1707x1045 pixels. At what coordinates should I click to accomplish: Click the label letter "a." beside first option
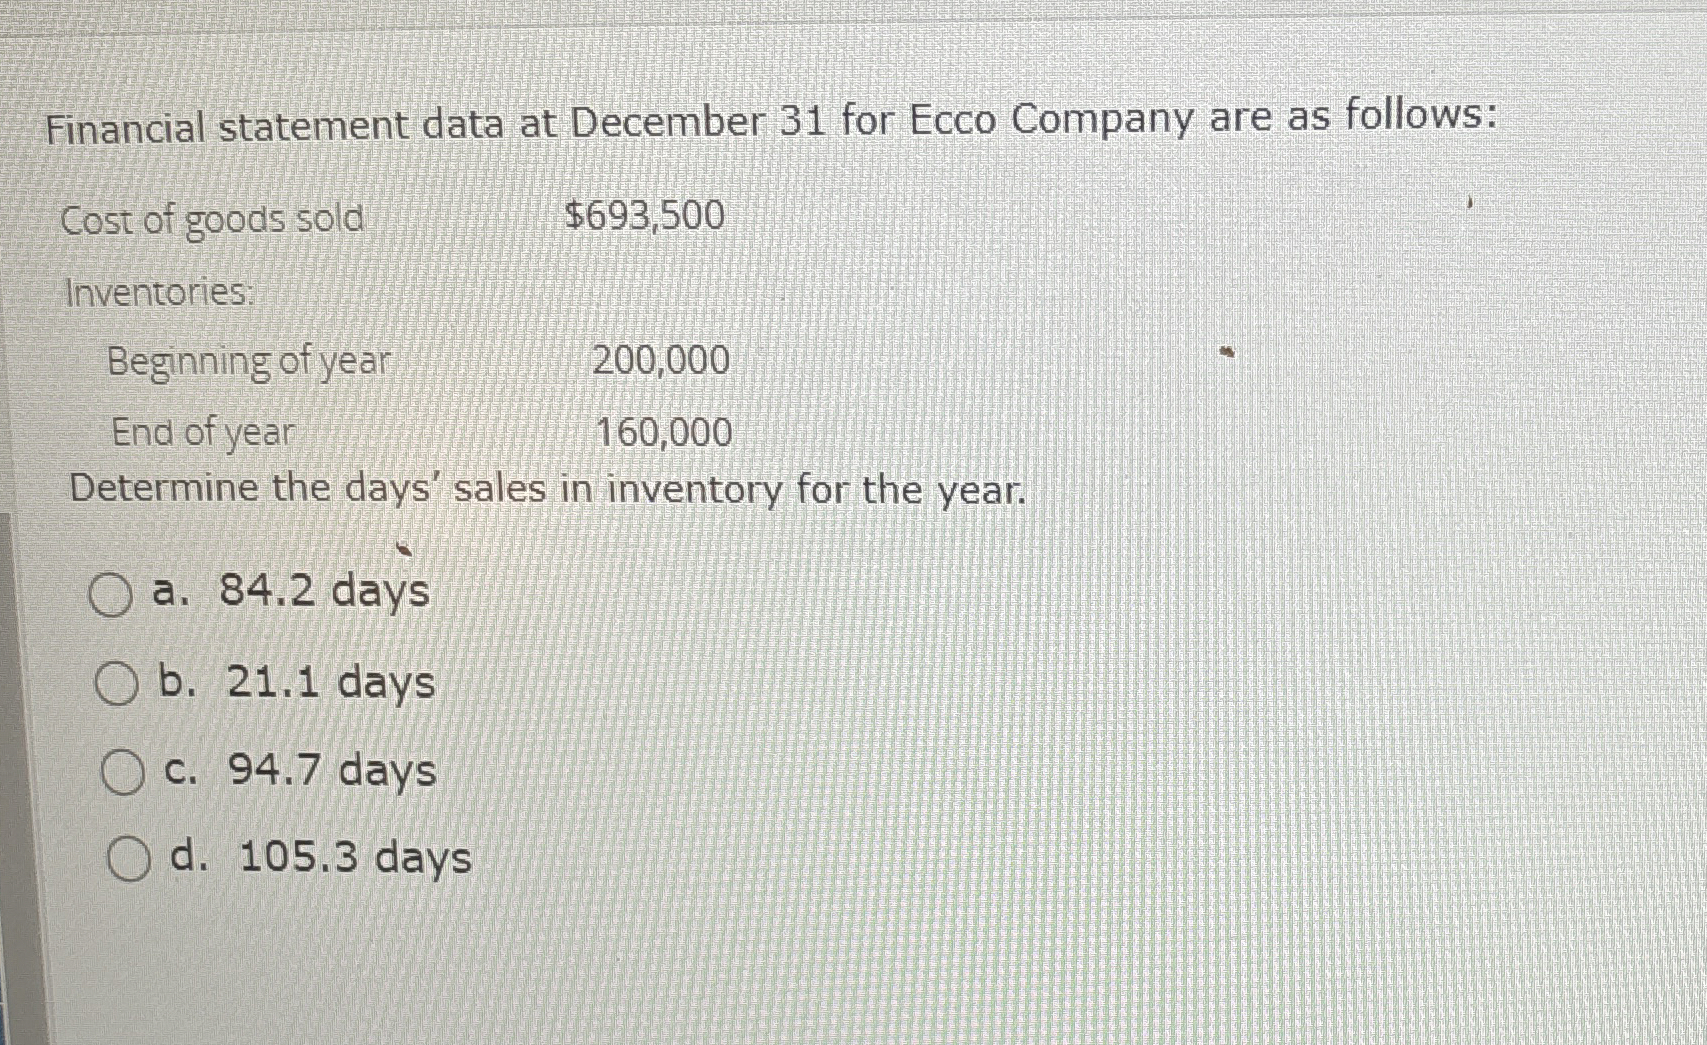(174, 592)
